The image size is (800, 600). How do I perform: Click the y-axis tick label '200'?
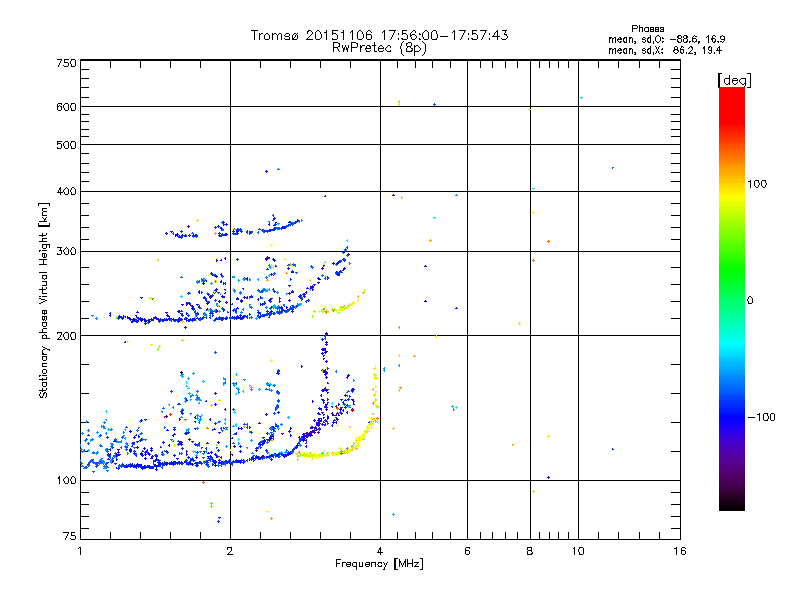66,336
